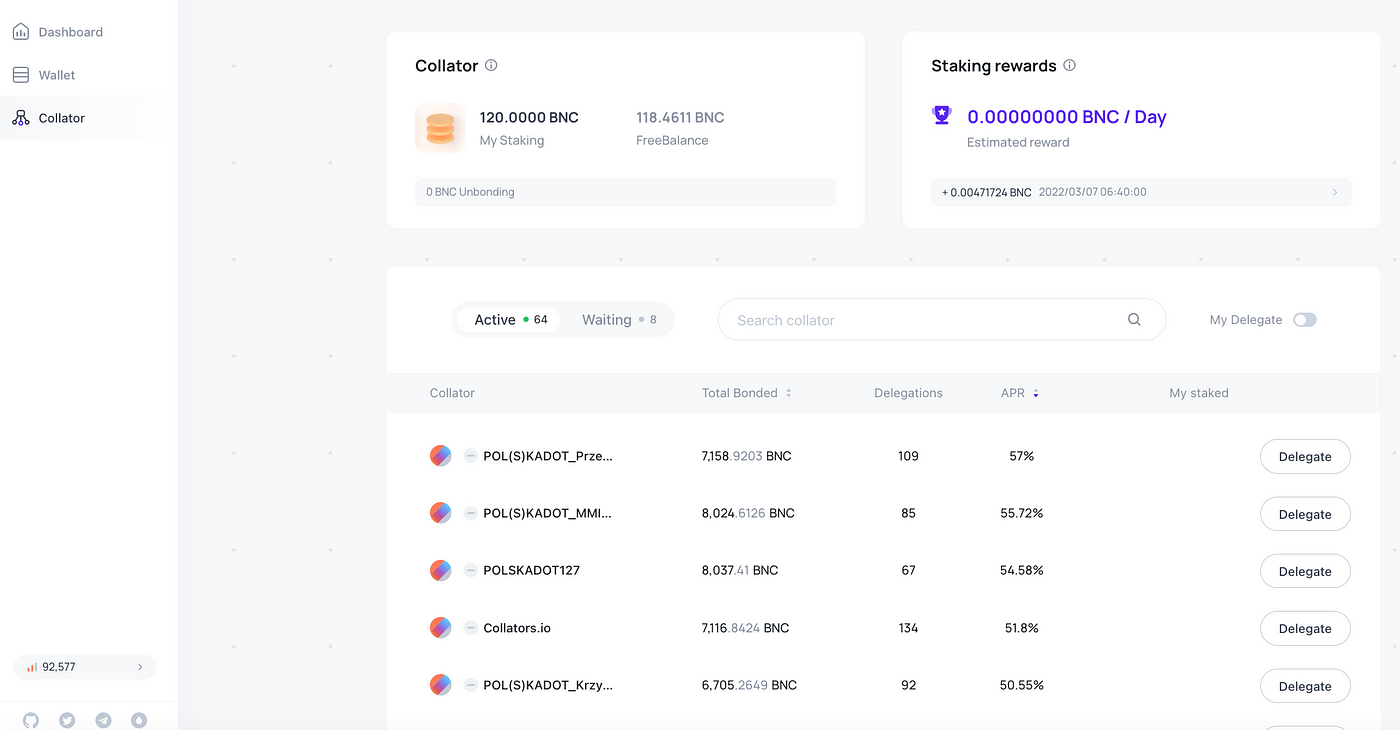Focus the Search collator input field
The height and width of the screenshot is (730, 1400).
942,320
